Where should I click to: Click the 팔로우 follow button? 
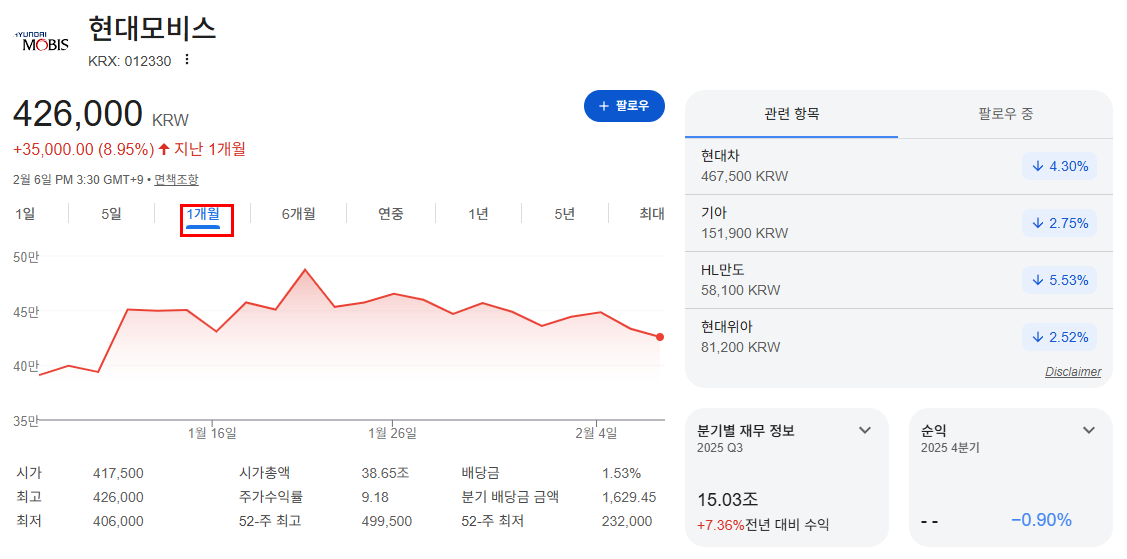(x=624, y=106)
